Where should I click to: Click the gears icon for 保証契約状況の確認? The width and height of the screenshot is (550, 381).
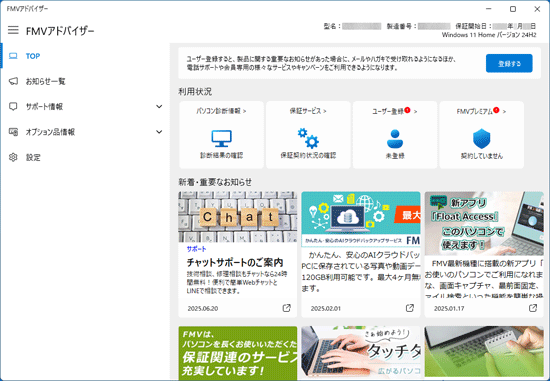[x=308, y=138]
